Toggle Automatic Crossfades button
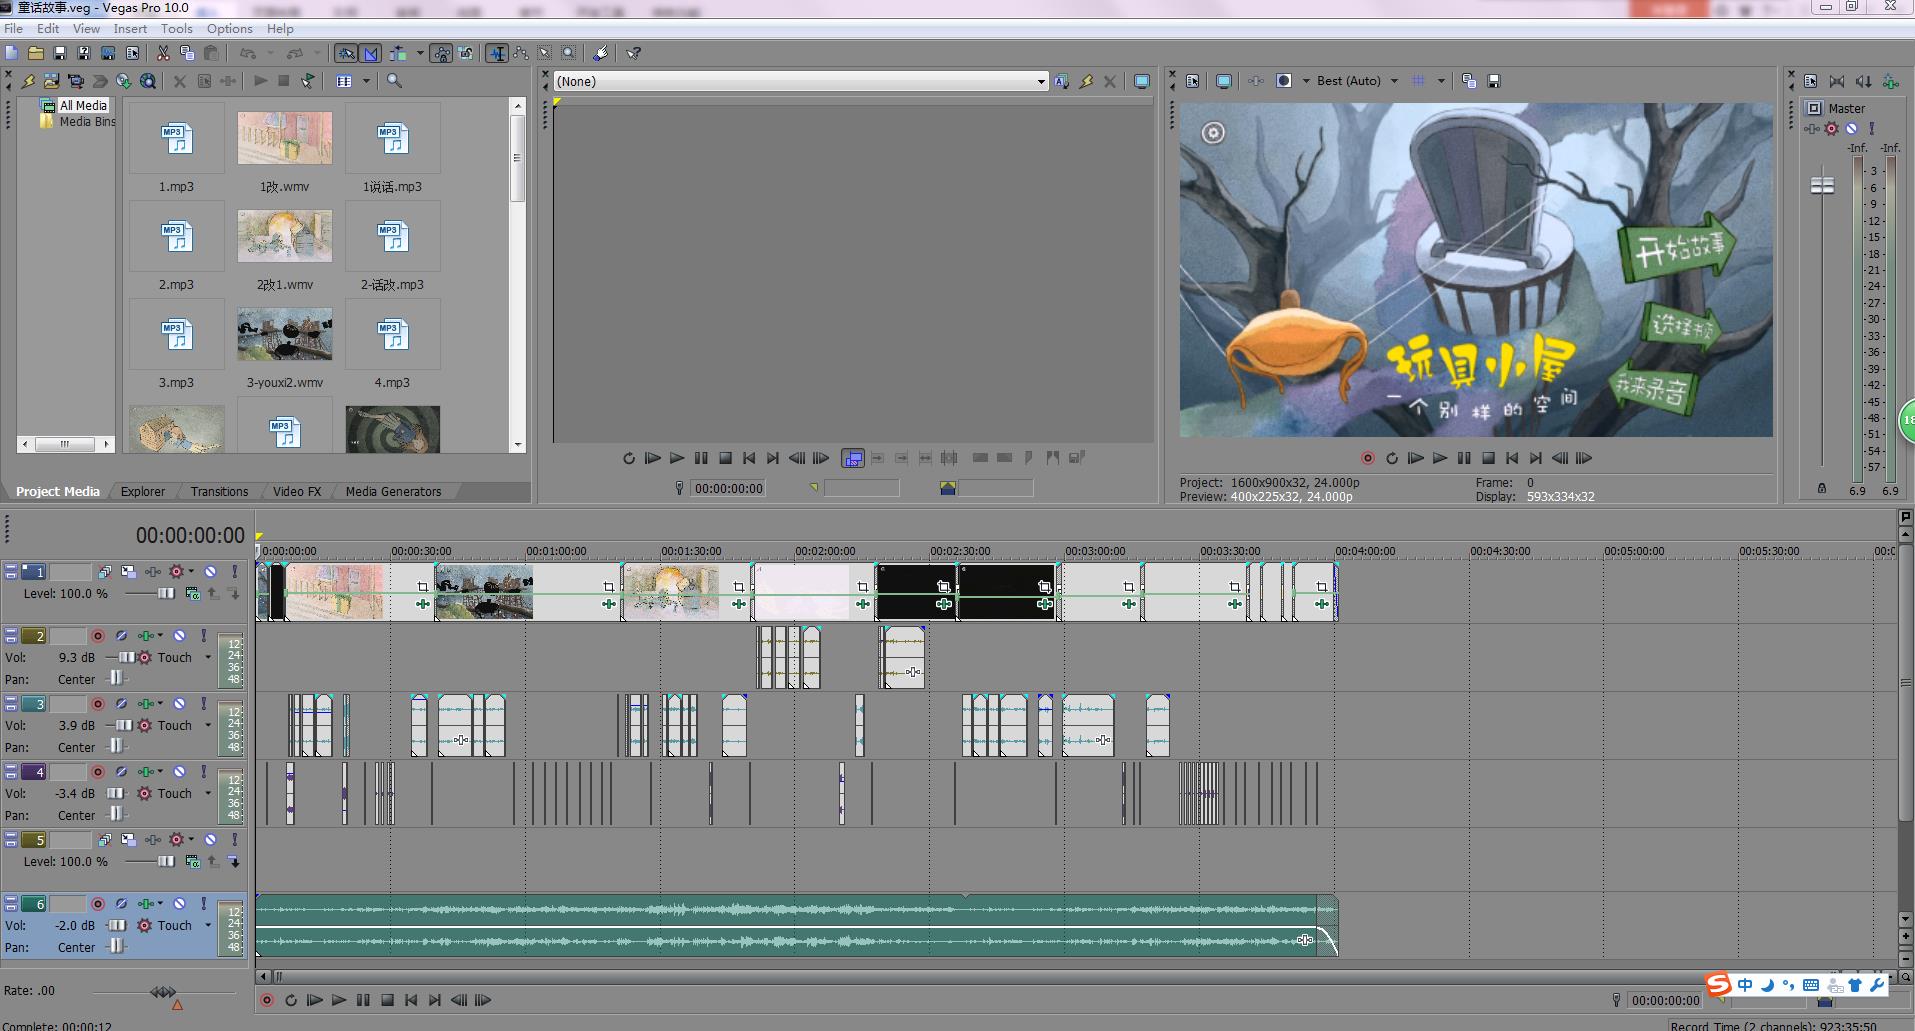The image size is (1915, 1031). (371, 53)
